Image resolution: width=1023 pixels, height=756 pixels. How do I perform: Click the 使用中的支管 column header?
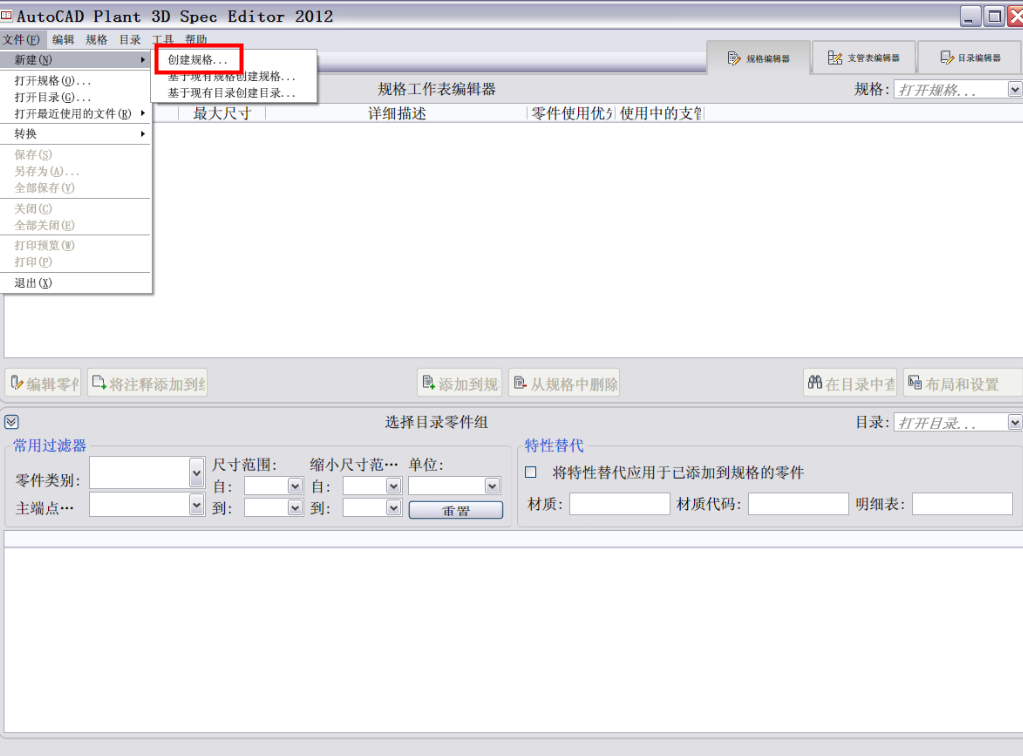[x=660, y=113]
